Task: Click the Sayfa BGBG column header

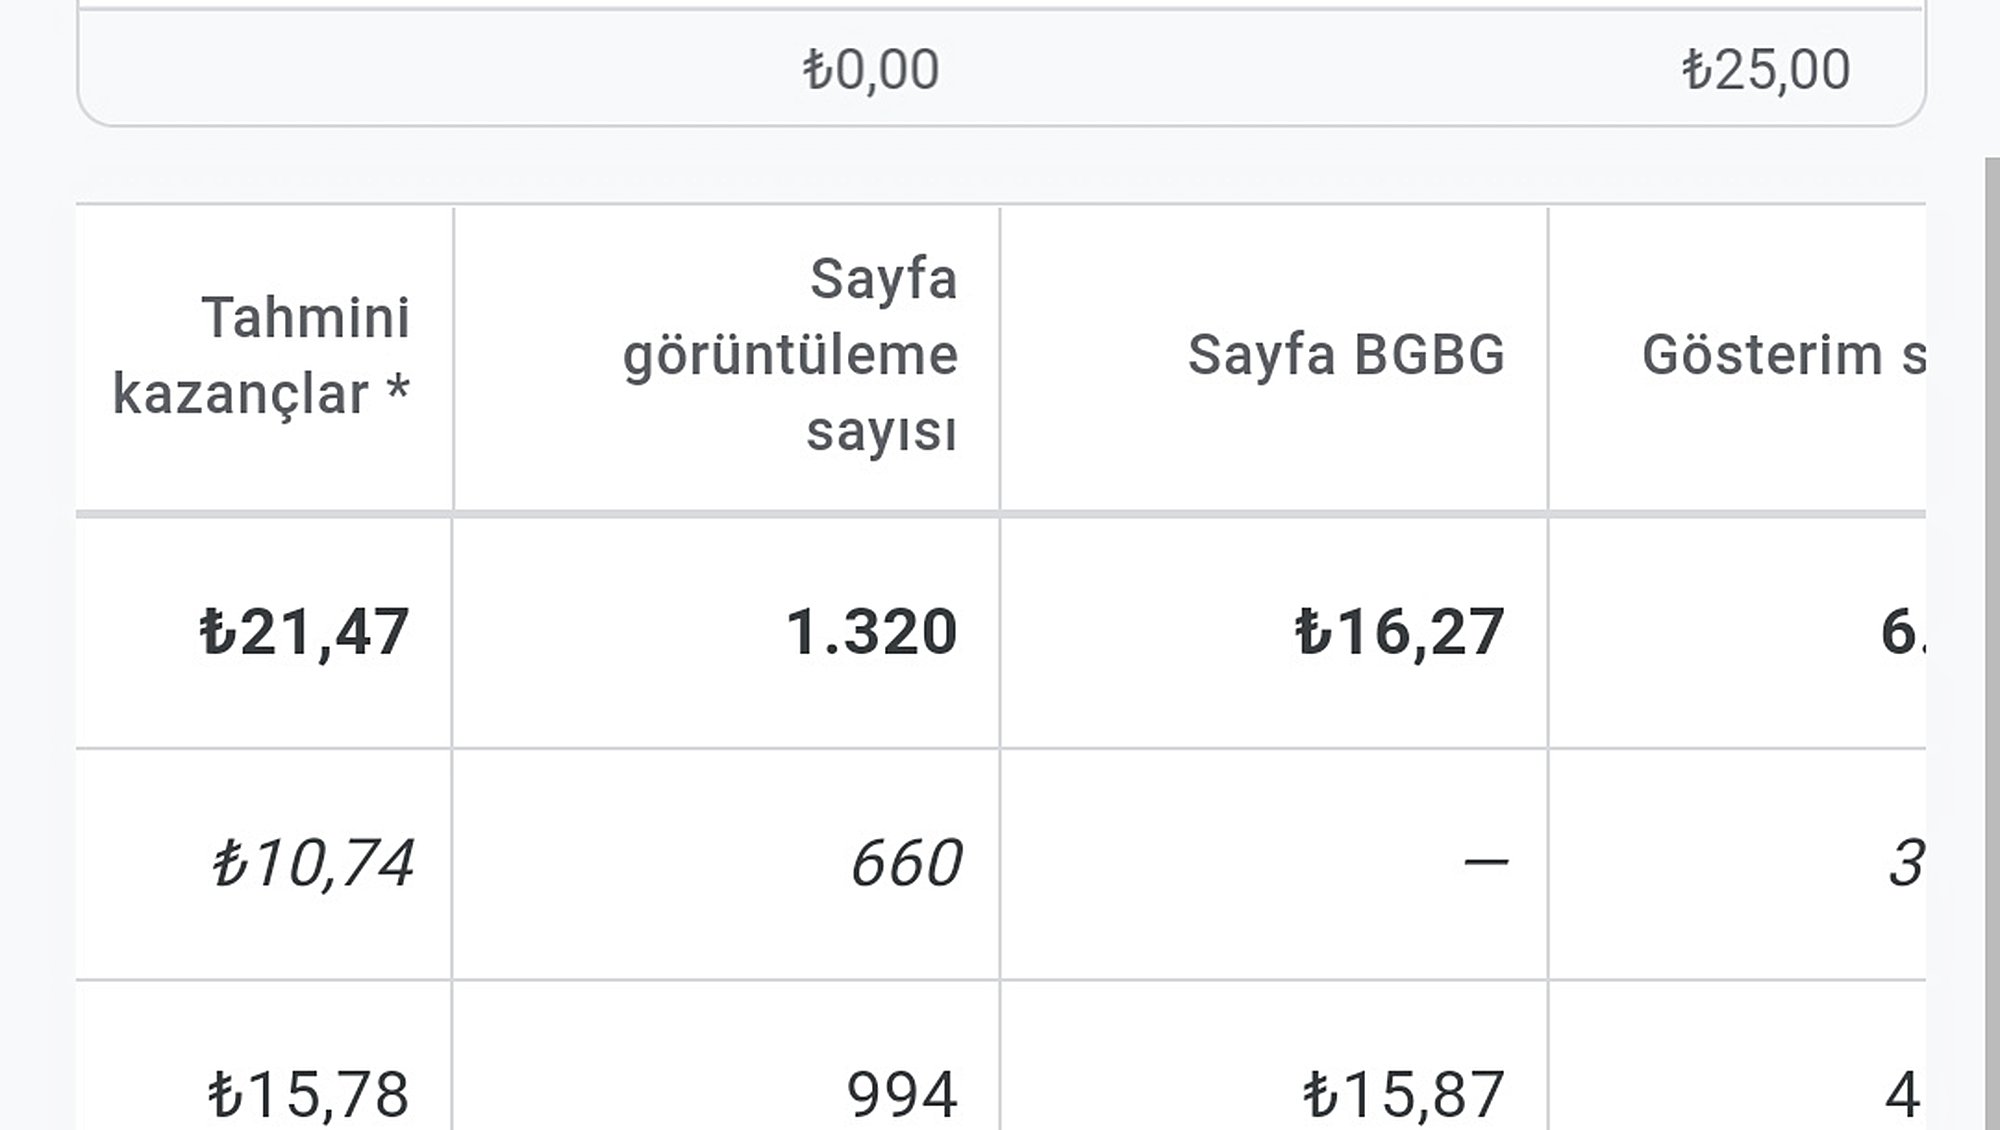Action: point(1345,355)
